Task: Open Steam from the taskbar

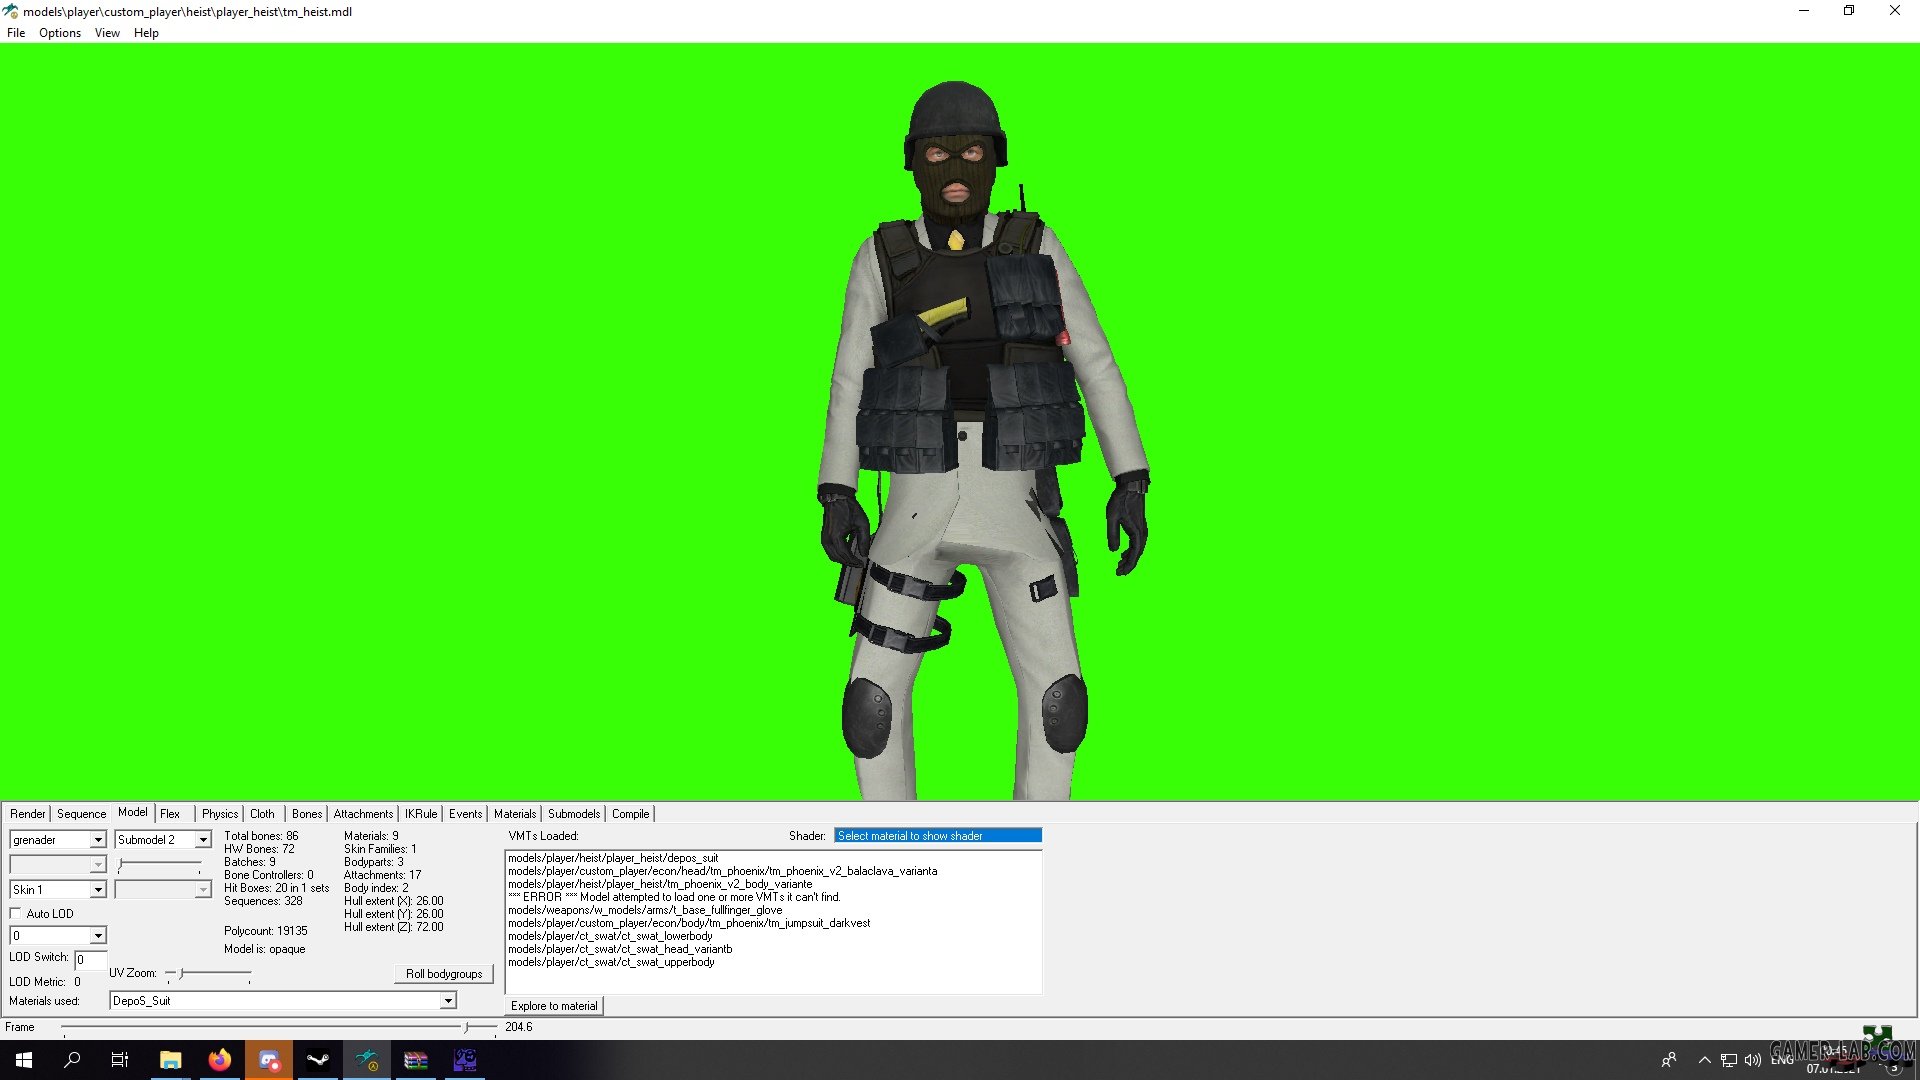Action: point(317,1060)
